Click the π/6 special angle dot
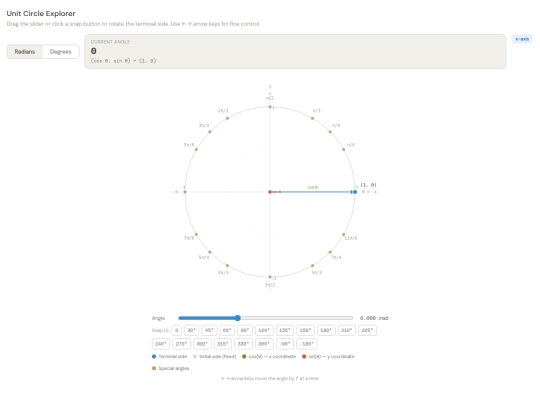This screenshot has height=405, width=540. [x=343, y=149]
